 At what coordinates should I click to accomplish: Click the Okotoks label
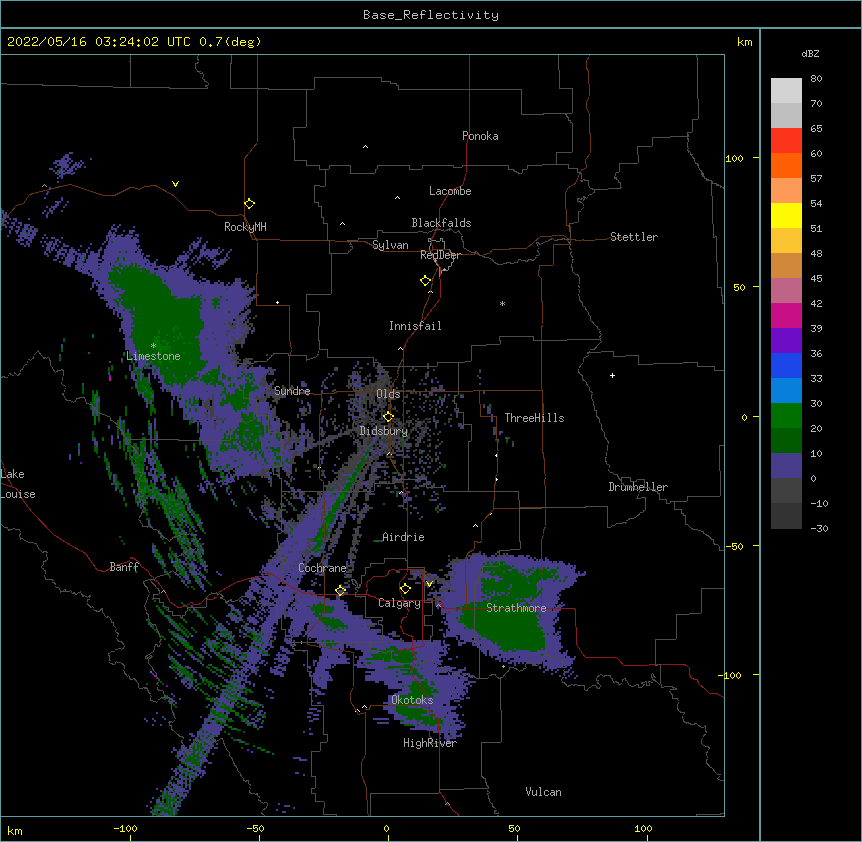412,700
